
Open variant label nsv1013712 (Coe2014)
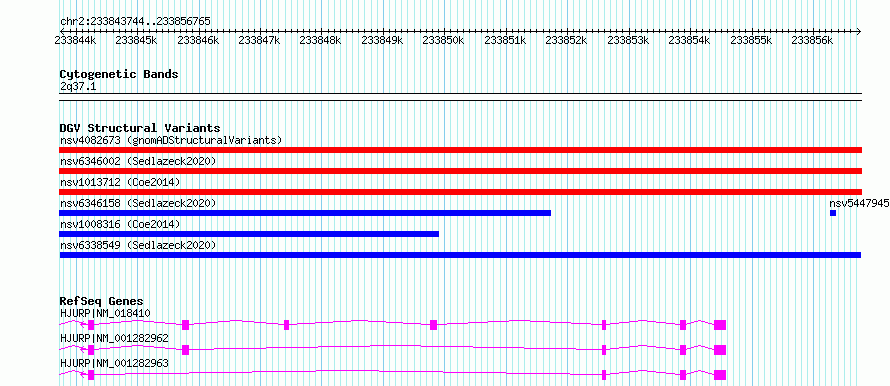(120, 182)
